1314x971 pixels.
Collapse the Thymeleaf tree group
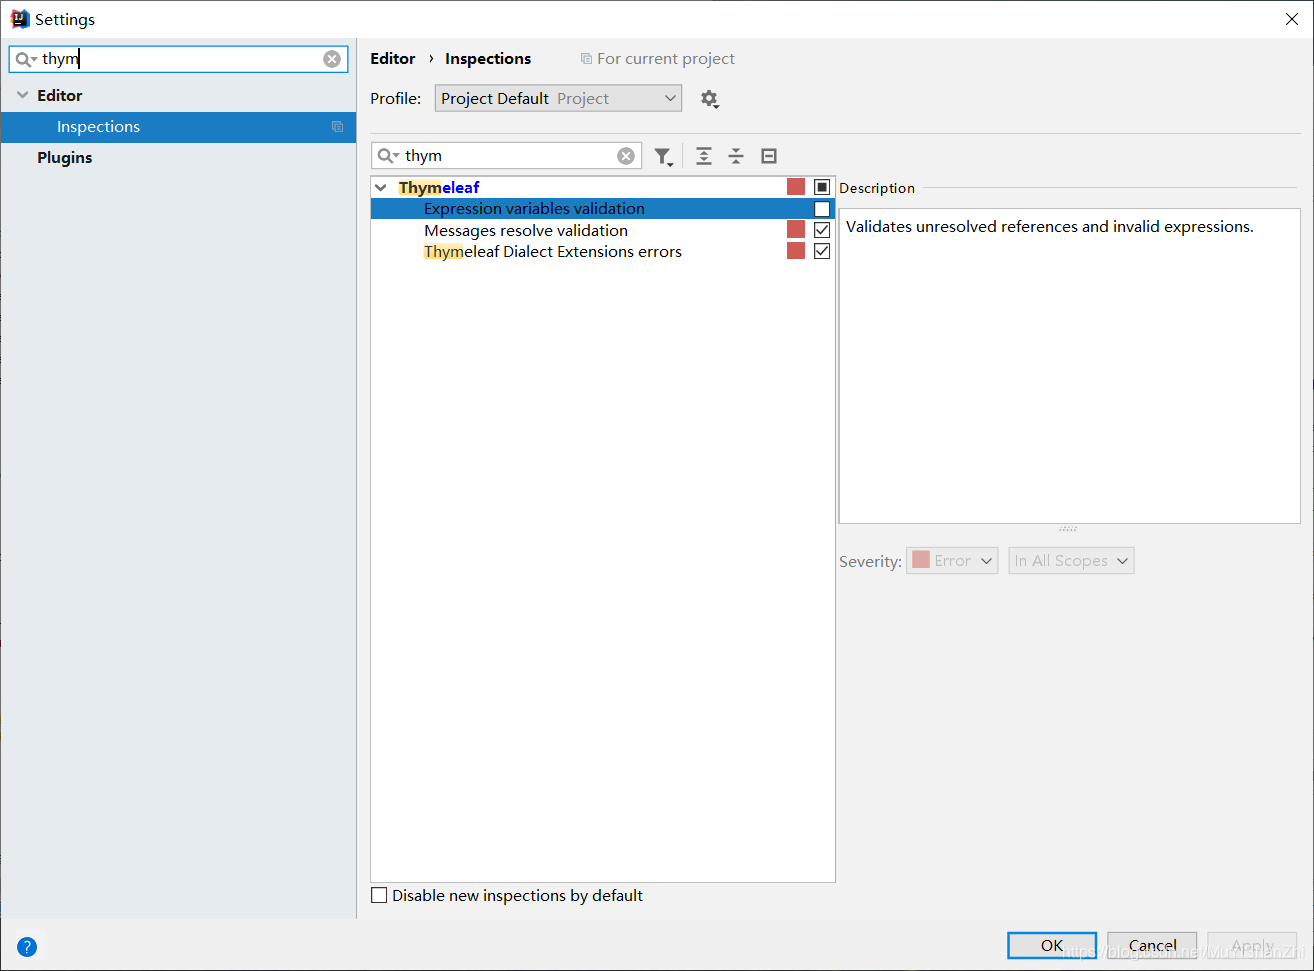tap(381, 187)
